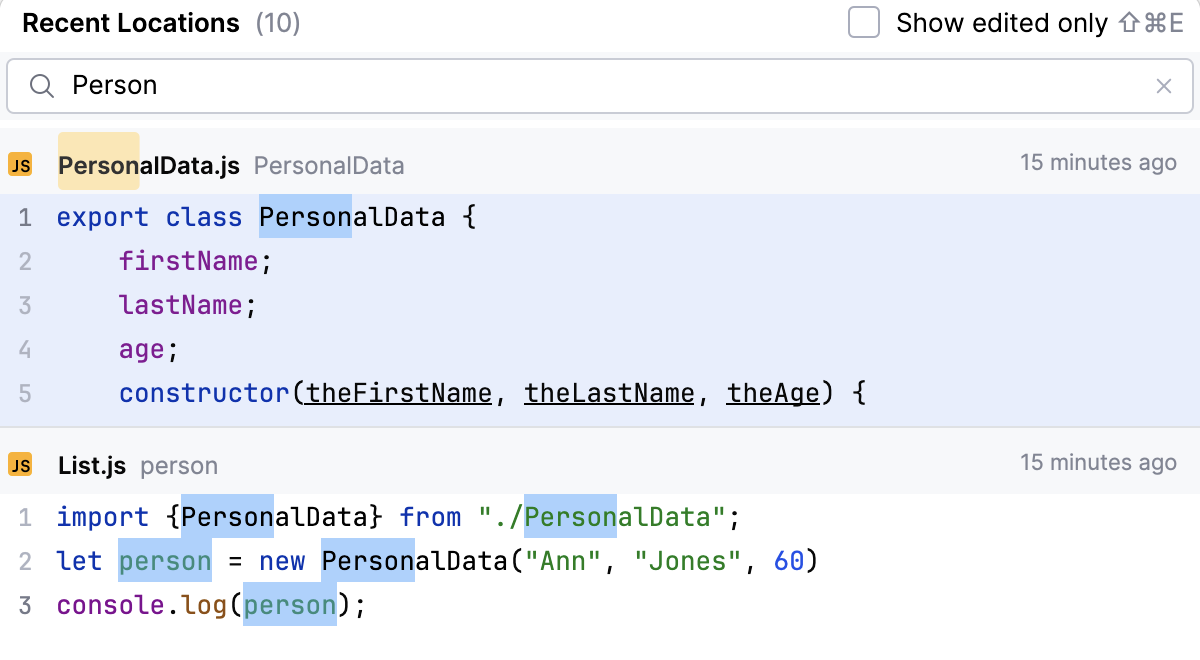Screen dimensions: 1200x660
Task: Click the theAge parameter in constructor
Action: [x=773, y=393]
